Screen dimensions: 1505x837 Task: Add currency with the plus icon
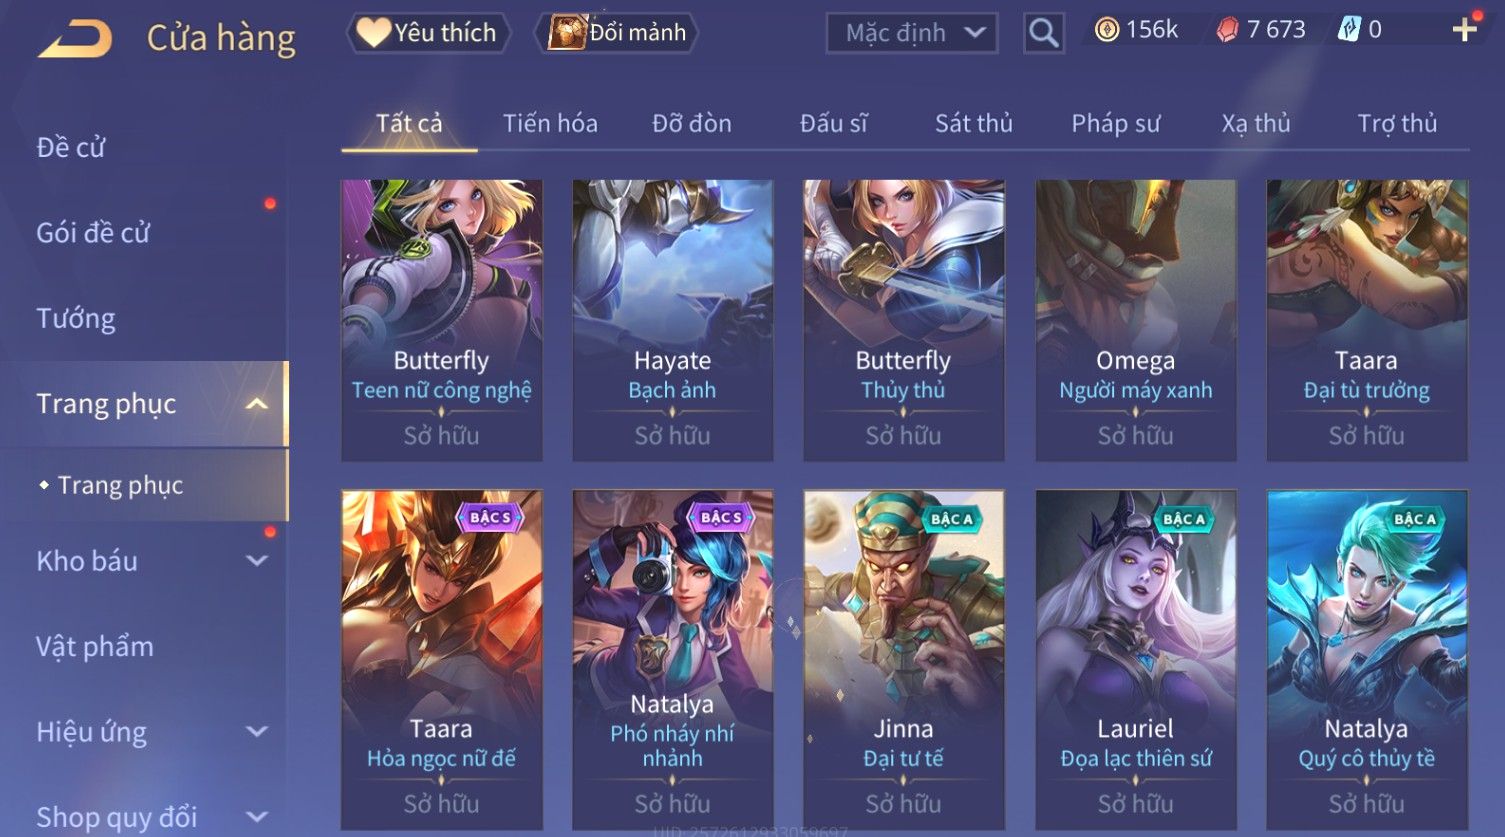click(x=1464, y=30)
